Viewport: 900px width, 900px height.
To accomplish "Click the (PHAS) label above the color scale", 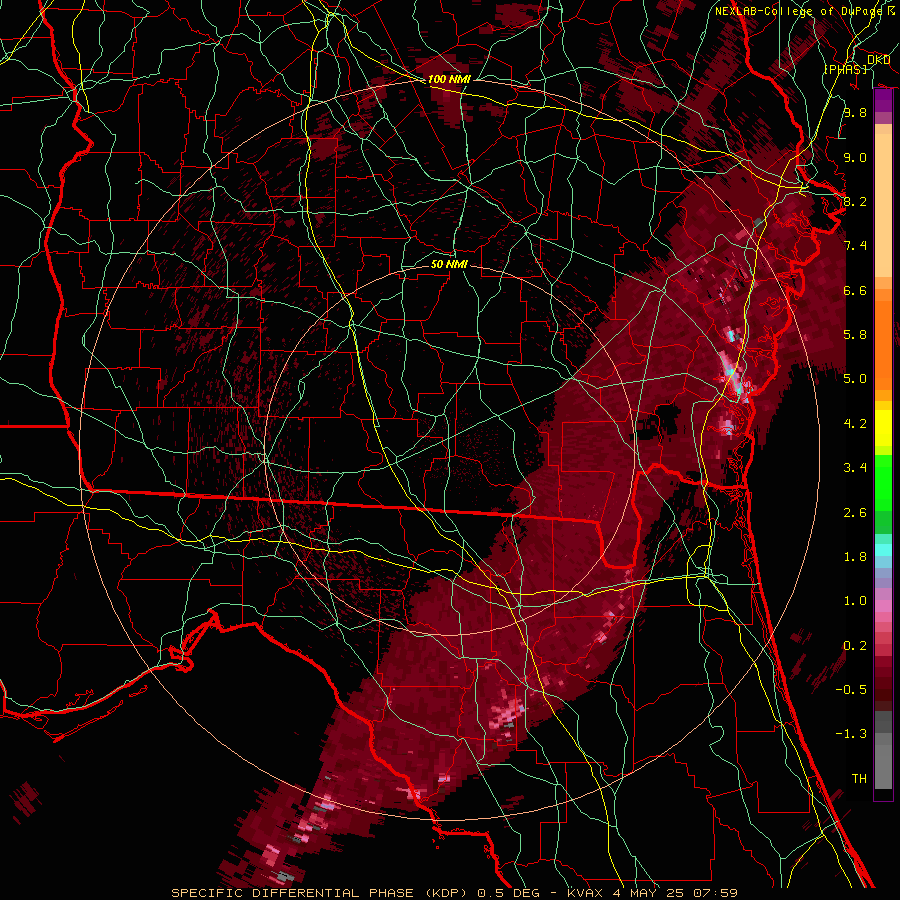I will tap(845, 69).
